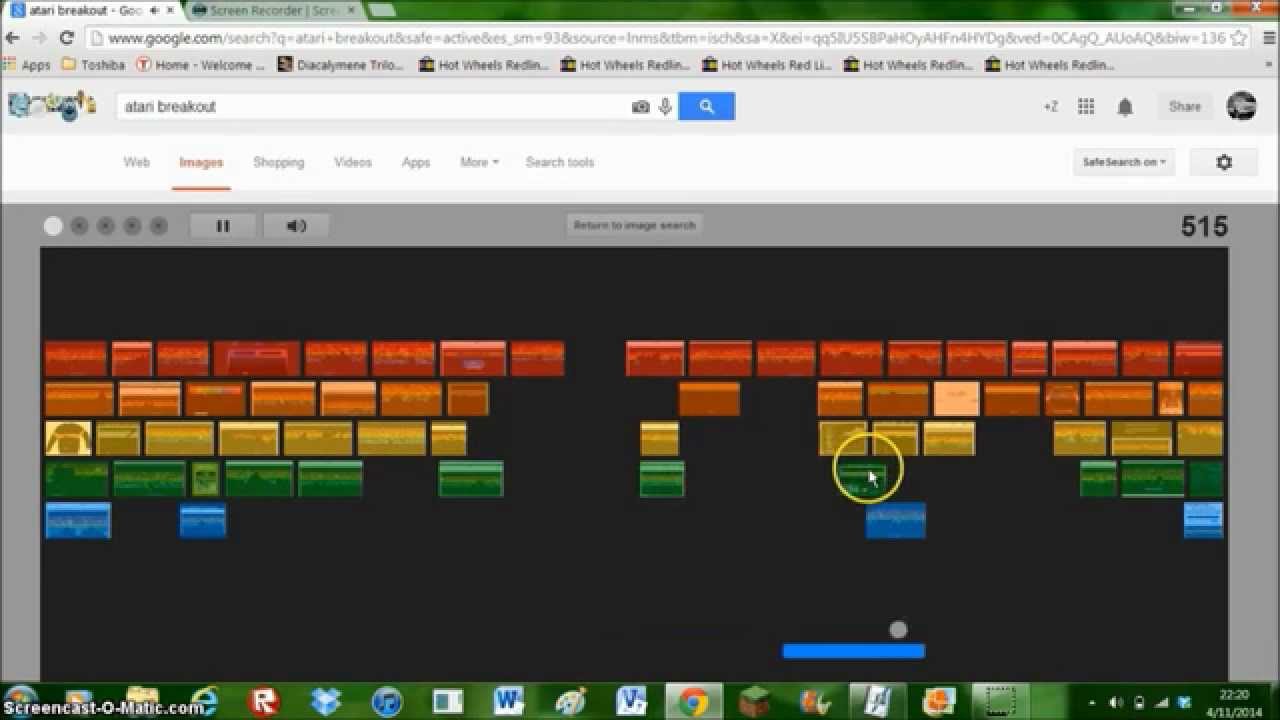Open Internet Explorer from the taskbar
This screenshot has height=720, width=1280.
[x=204, y=701]
